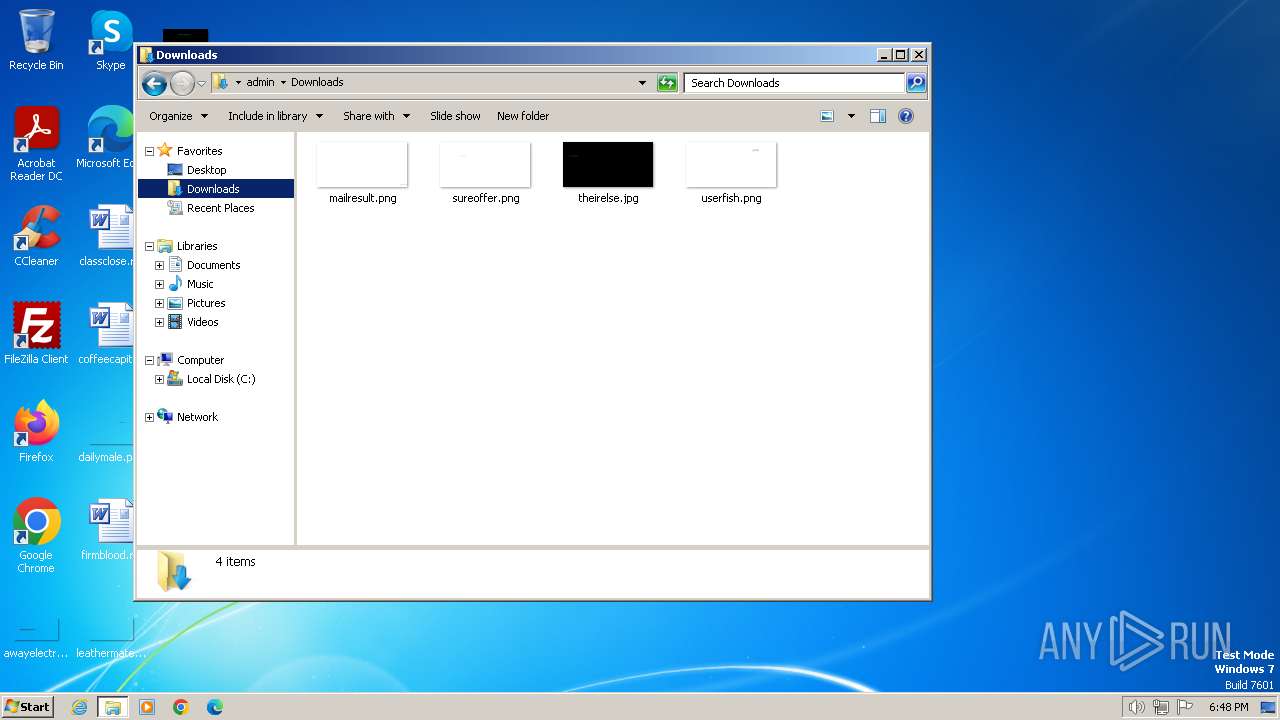Select Local Disk (C:) in navigation pane
Image resolution: width=1280 pixels, height=720 pixels.
click(221, 379)
